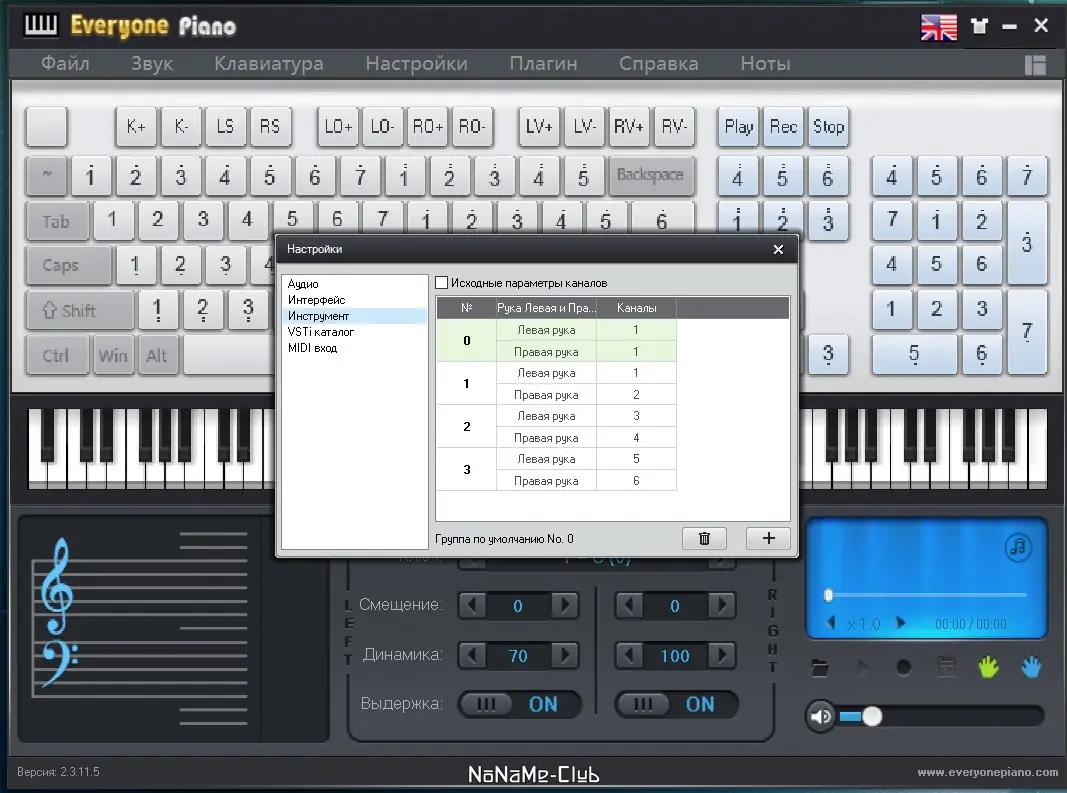Toggle left hand Выдержка ON switch

click(x=520, y=704)
